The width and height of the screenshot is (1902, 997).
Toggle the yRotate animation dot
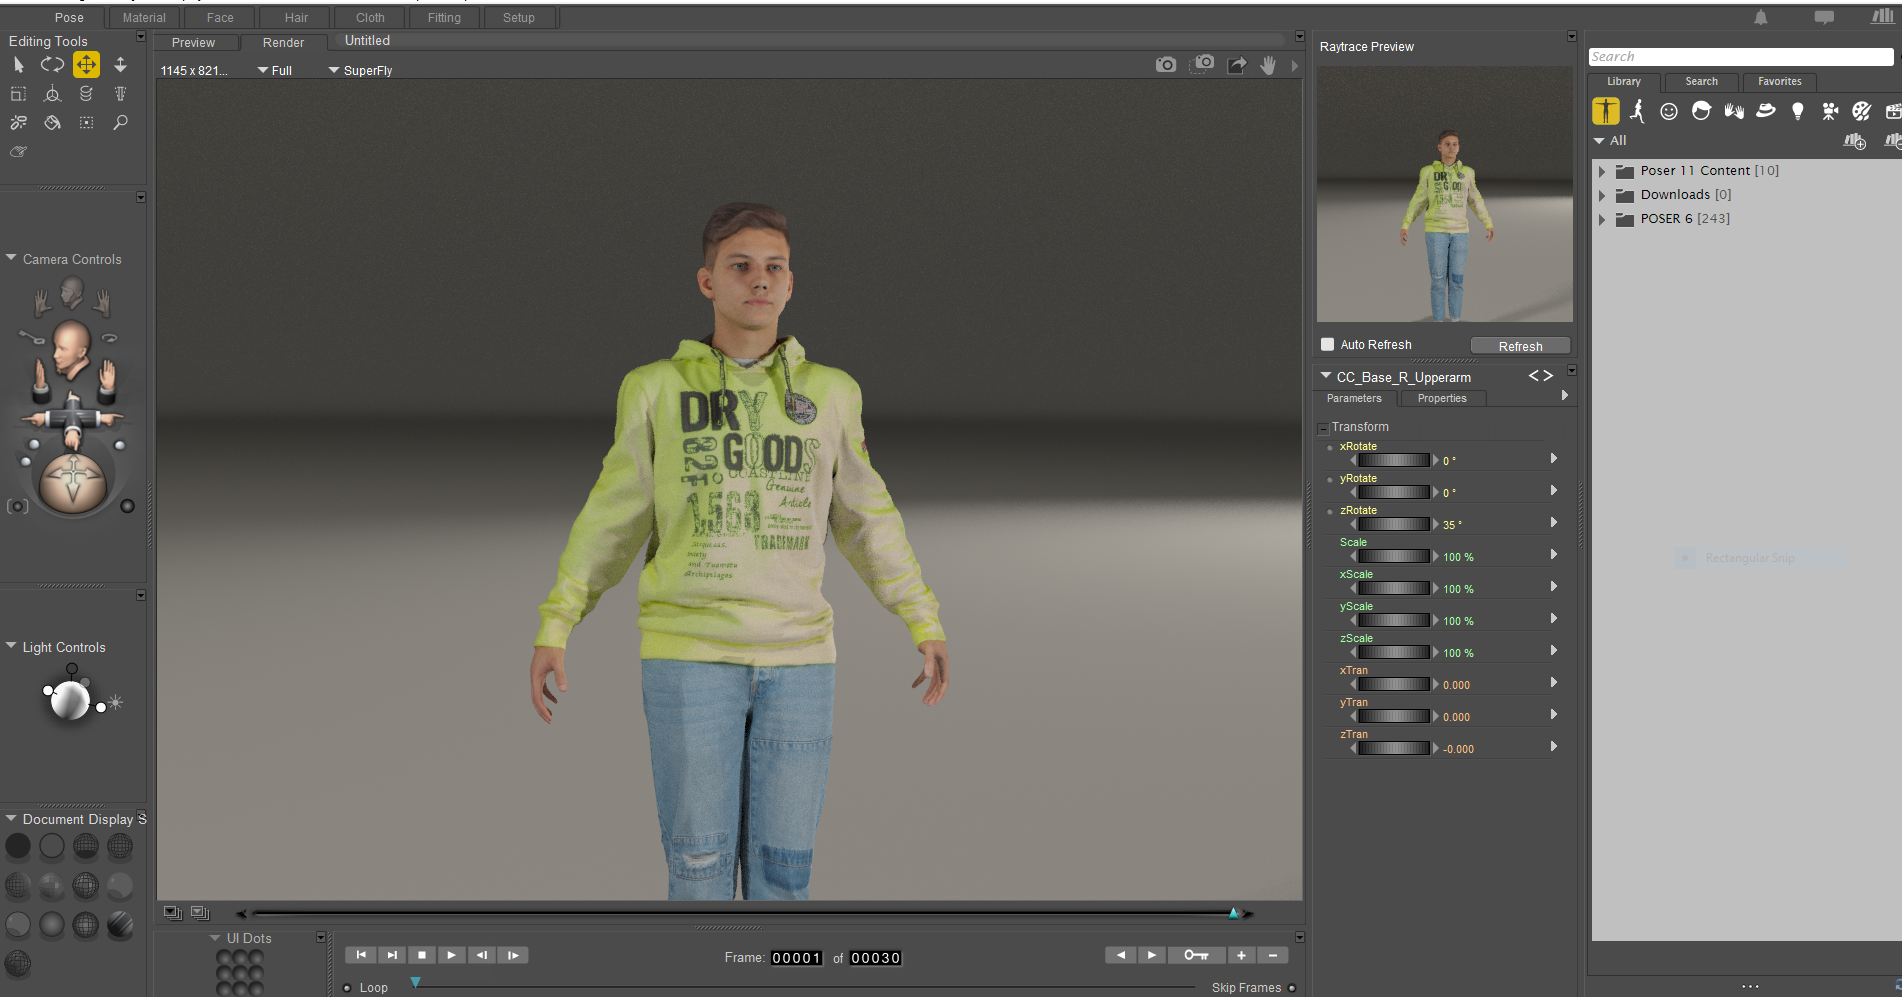pyautogui.click(x=1330, y=480)
